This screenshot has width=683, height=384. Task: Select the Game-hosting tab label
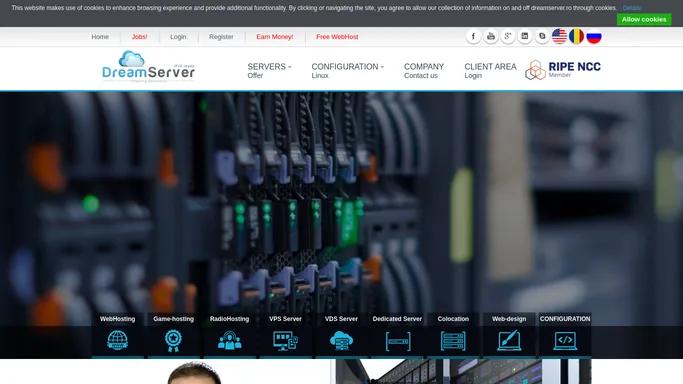173,319
